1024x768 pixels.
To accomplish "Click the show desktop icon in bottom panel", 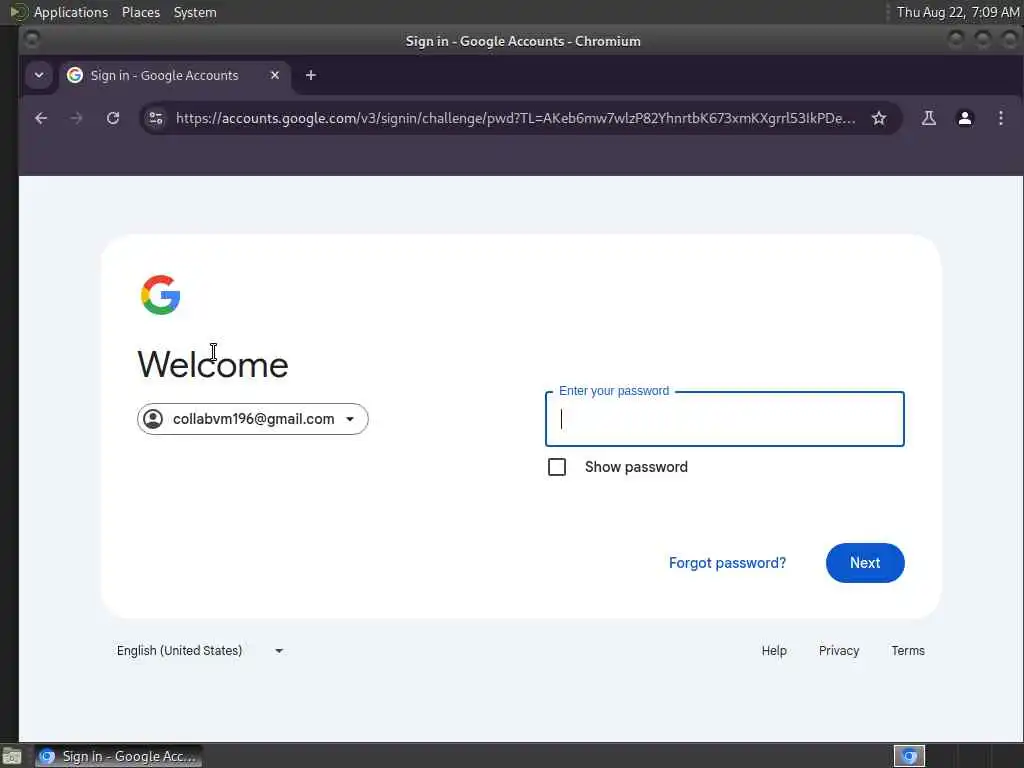I will tap(12, 757).
